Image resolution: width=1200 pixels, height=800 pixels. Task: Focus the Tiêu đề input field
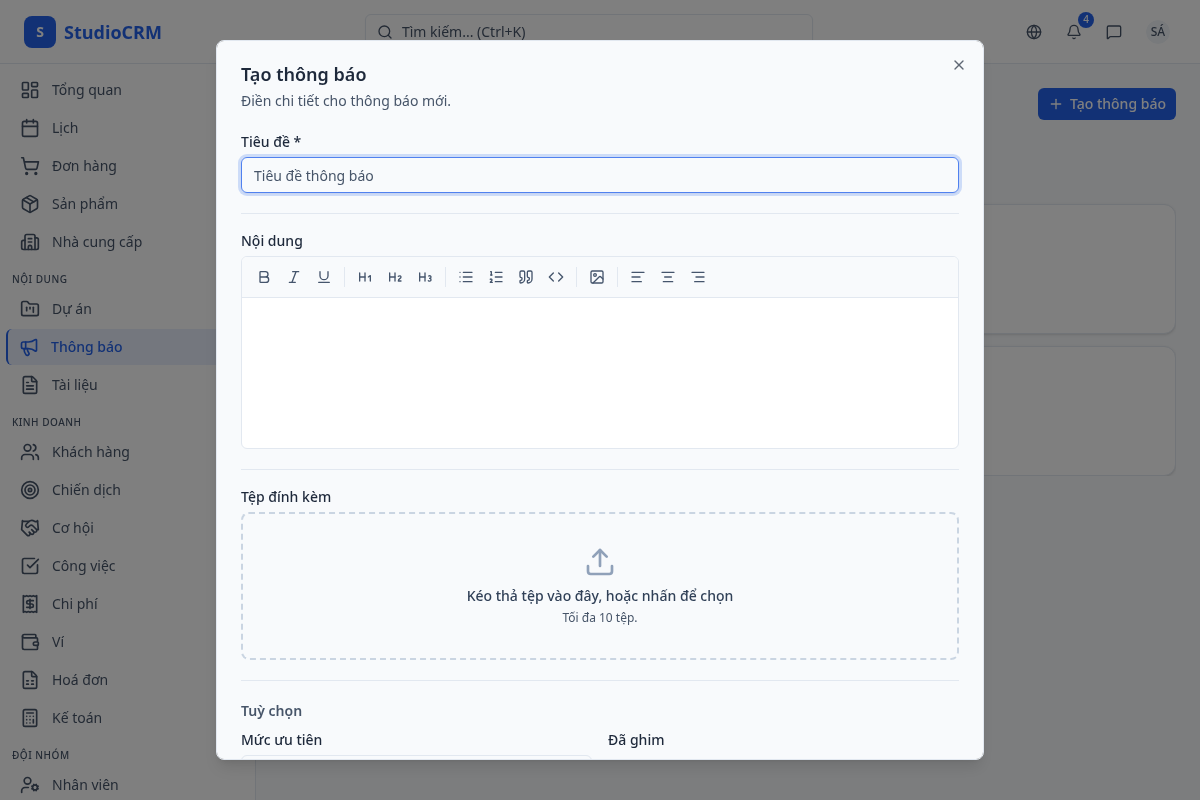600,175
